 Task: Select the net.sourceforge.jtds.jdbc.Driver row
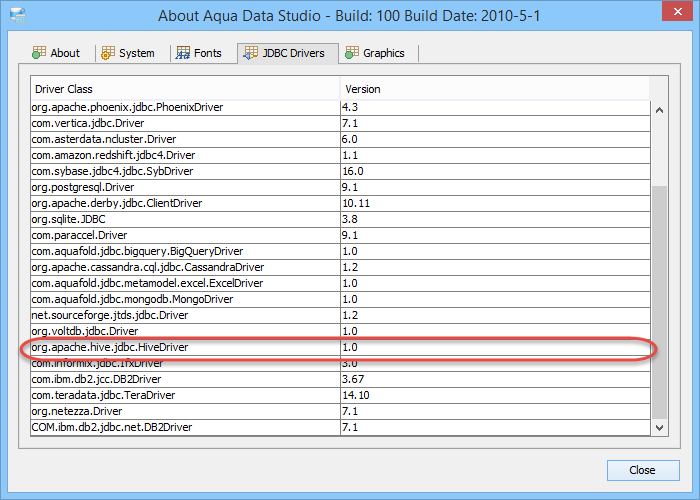click(341, 316)
